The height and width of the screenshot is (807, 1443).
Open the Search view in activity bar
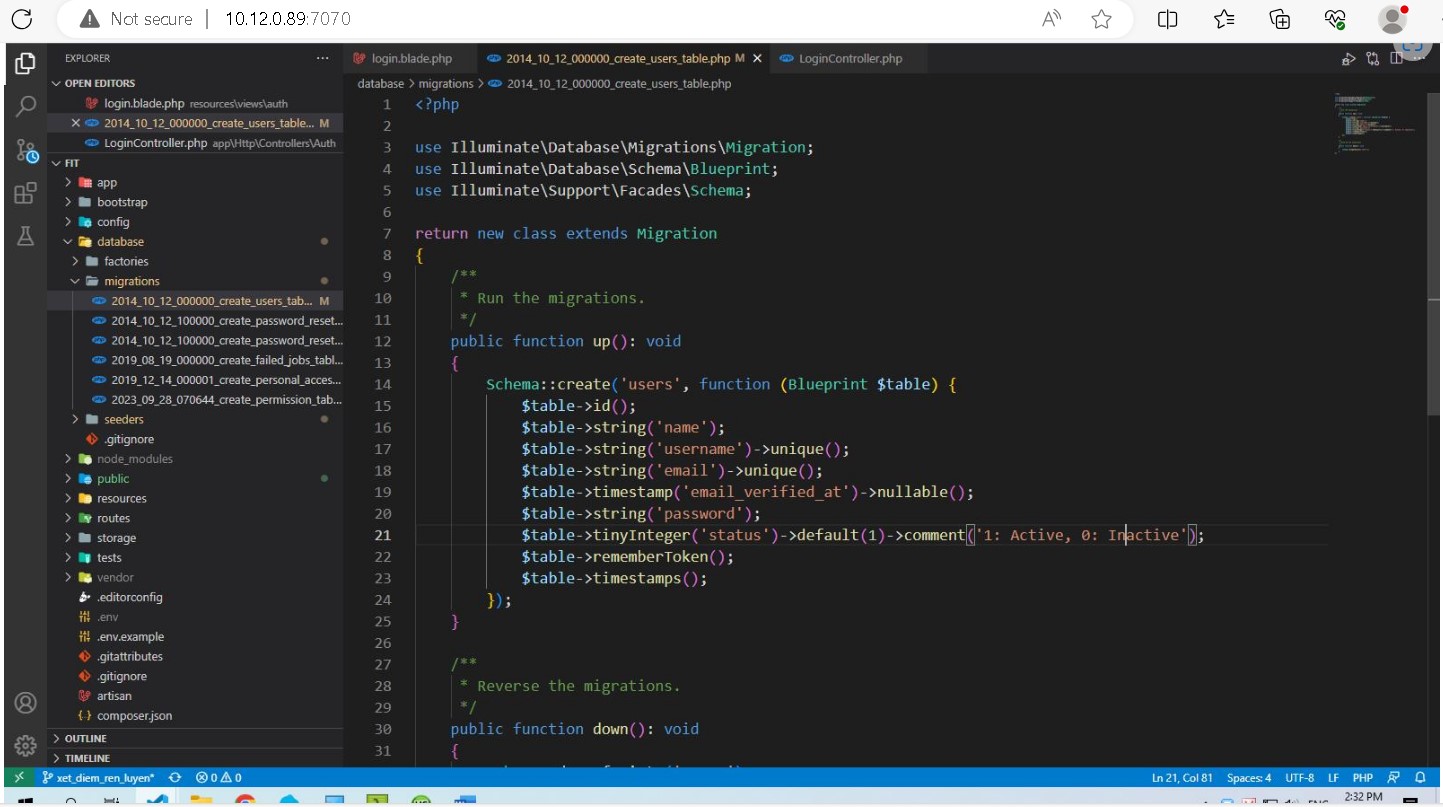point(26,106)
